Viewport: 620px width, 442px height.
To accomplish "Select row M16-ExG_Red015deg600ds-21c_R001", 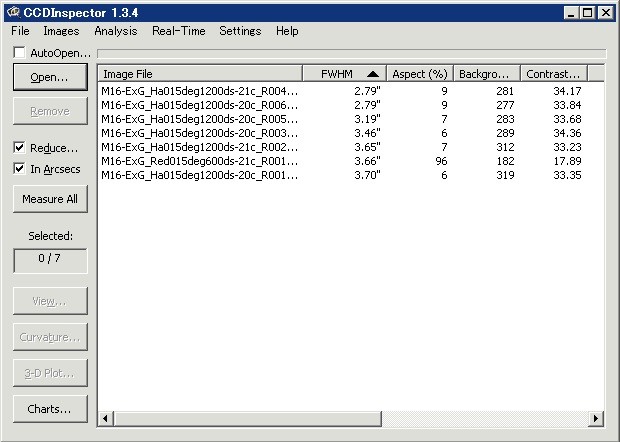I will (351, 161).
